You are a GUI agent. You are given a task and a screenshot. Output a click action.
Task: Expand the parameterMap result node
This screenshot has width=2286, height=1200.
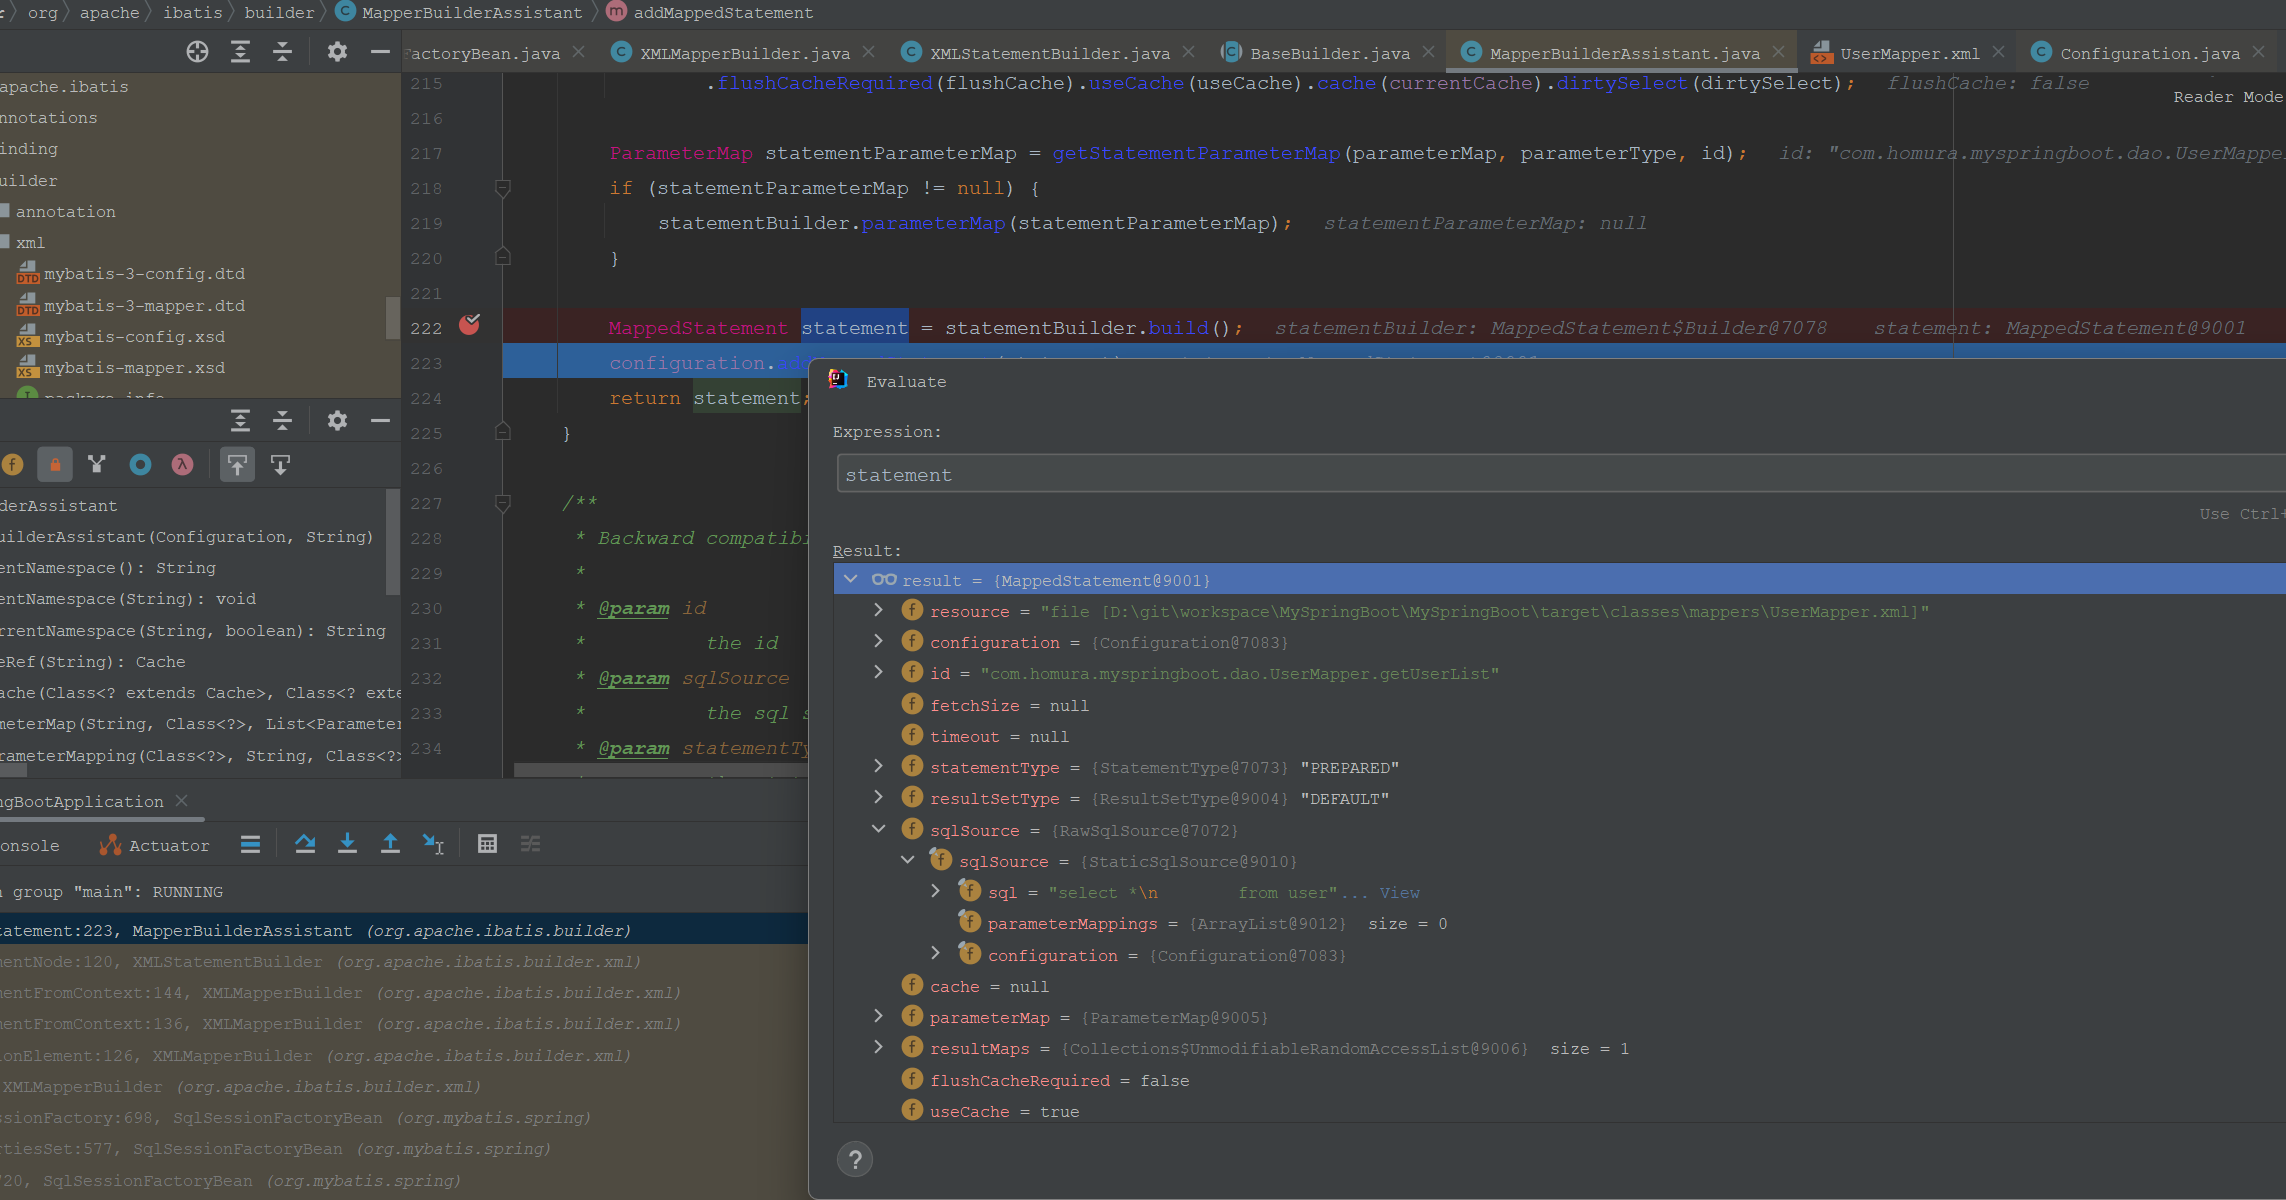pos(879,1016)
